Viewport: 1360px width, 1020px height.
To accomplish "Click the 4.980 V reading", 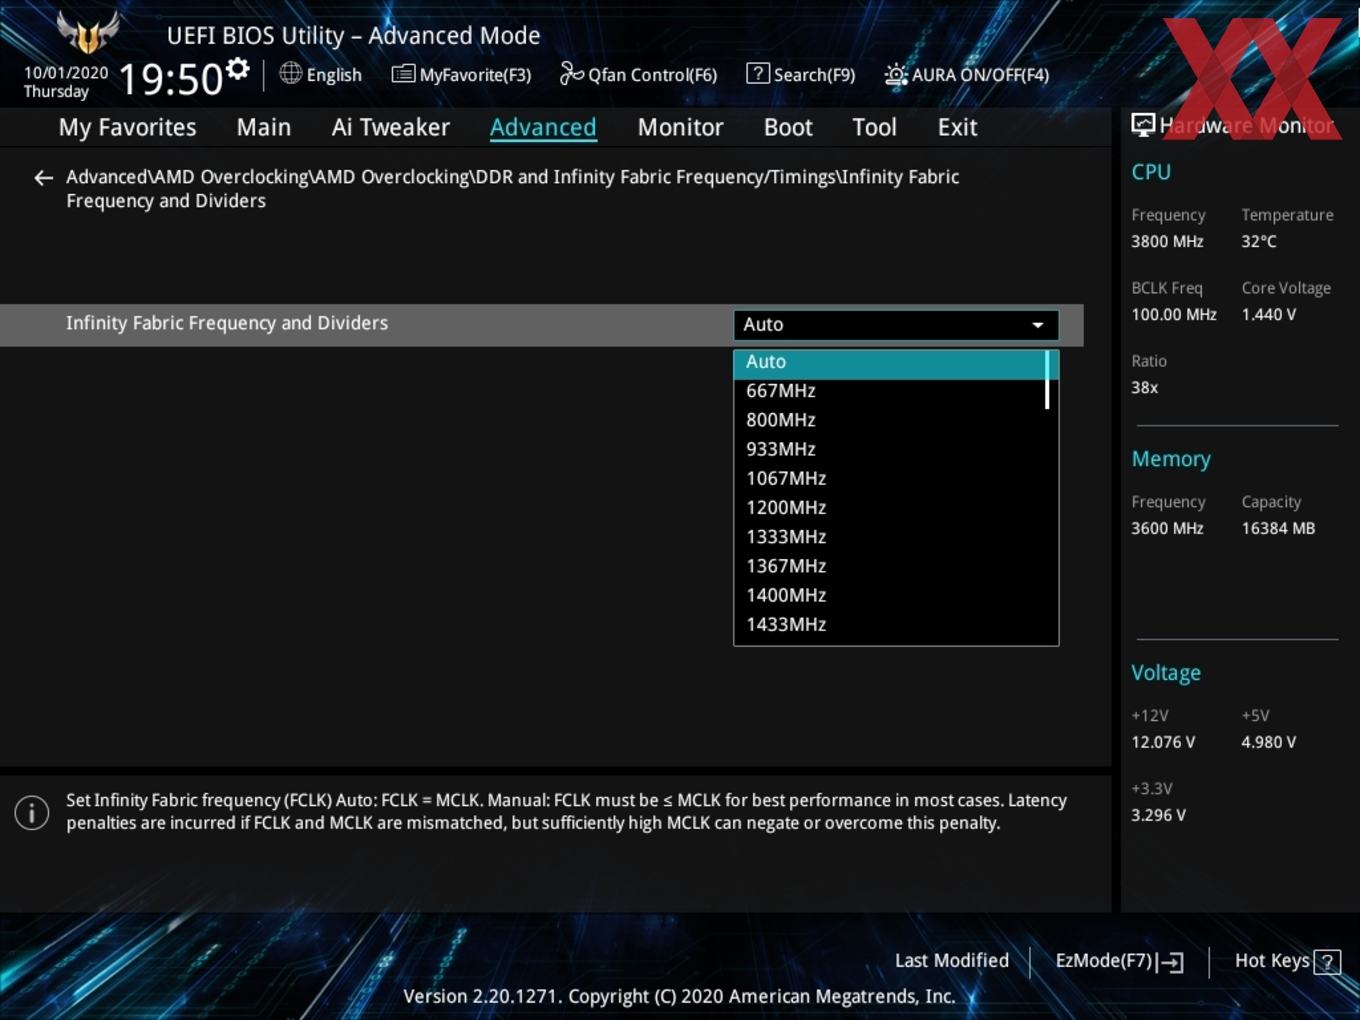I will tap(1269, 742).
